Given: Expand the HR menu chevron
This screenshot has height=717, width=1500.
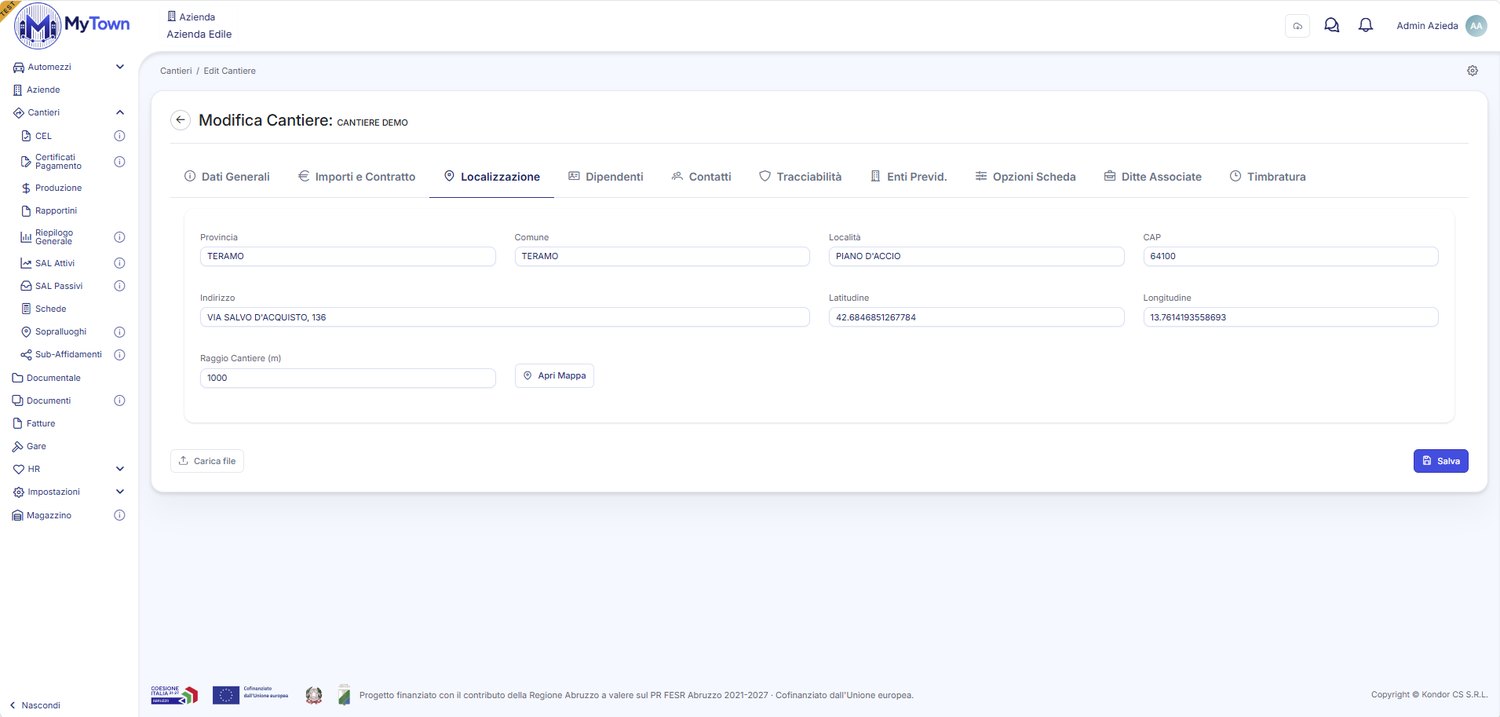Looking at the screenshot, I should [120, 469].
